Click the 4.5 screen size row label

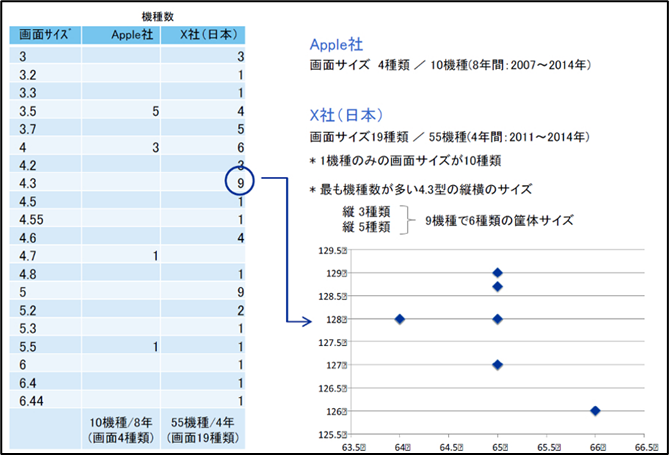[28, 202]
